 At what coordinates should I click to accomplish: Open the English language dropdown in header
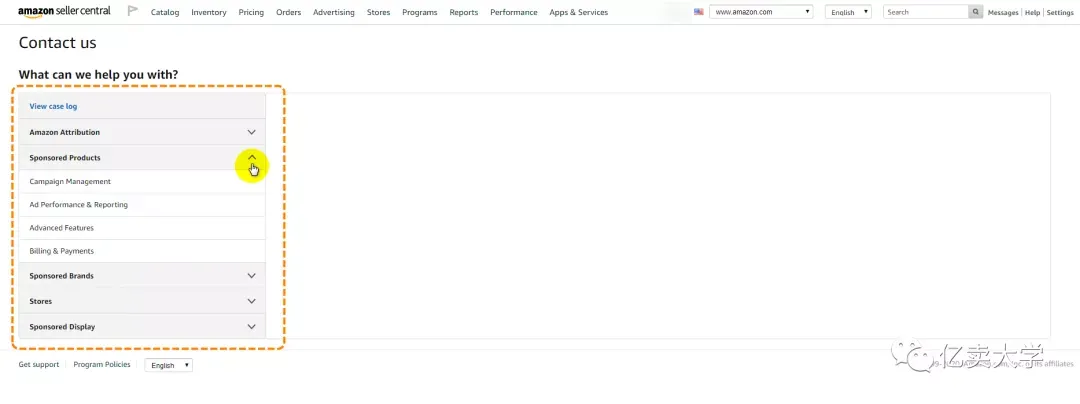[x=848, y=12]
